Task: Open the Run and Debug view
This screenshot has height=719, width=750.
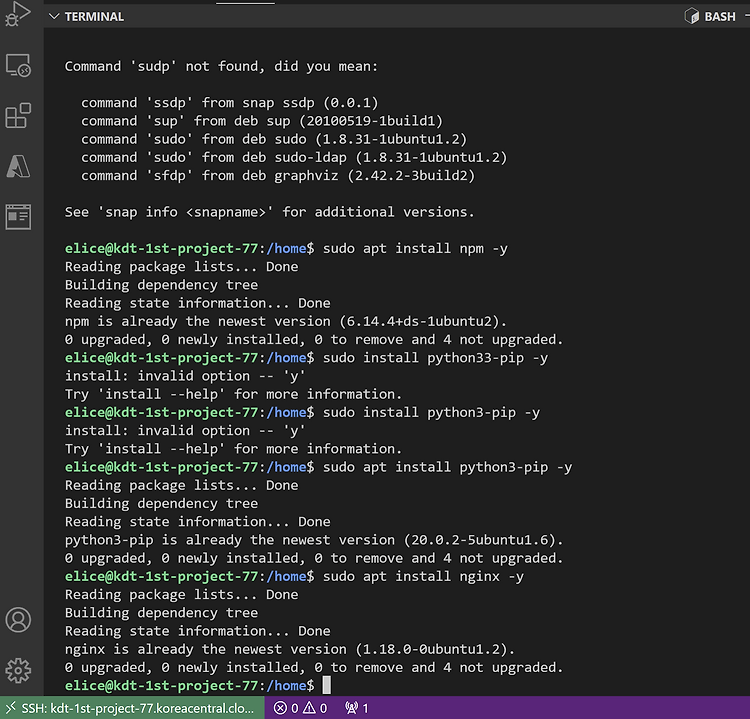Action: pyautogui.click(x=18, y=14)
